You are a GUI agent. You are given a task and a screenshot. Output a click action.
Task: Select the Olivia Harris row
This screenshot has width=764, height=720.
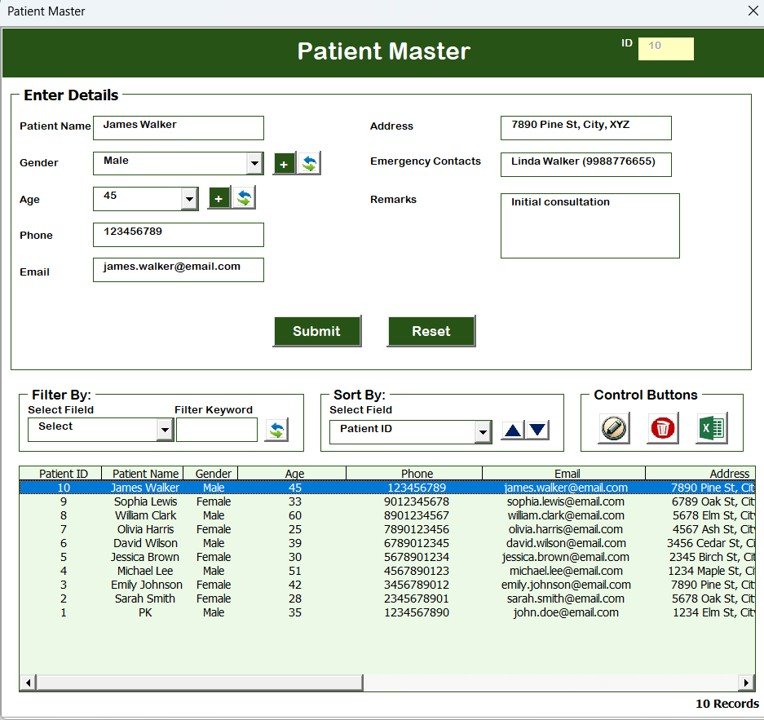click(x=387, y=530)
